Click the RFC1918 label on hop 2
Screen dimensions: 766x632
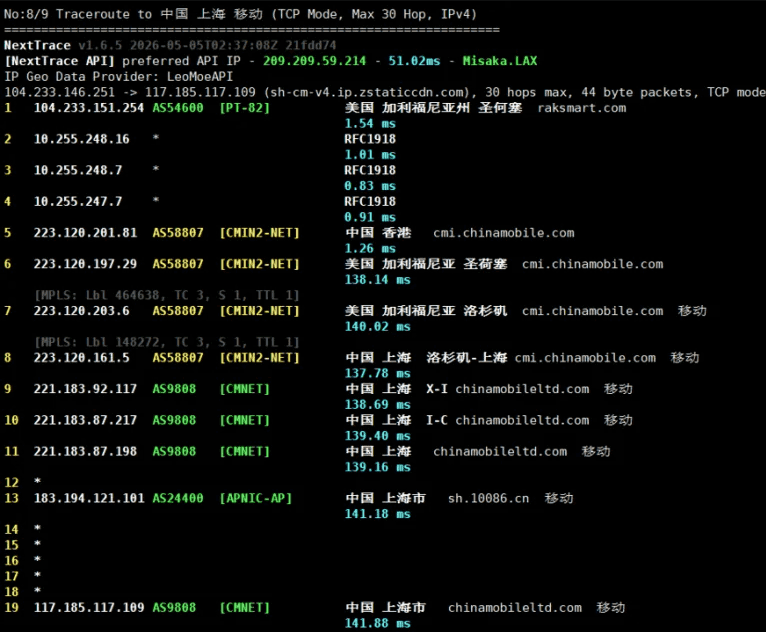coord(370,139)
